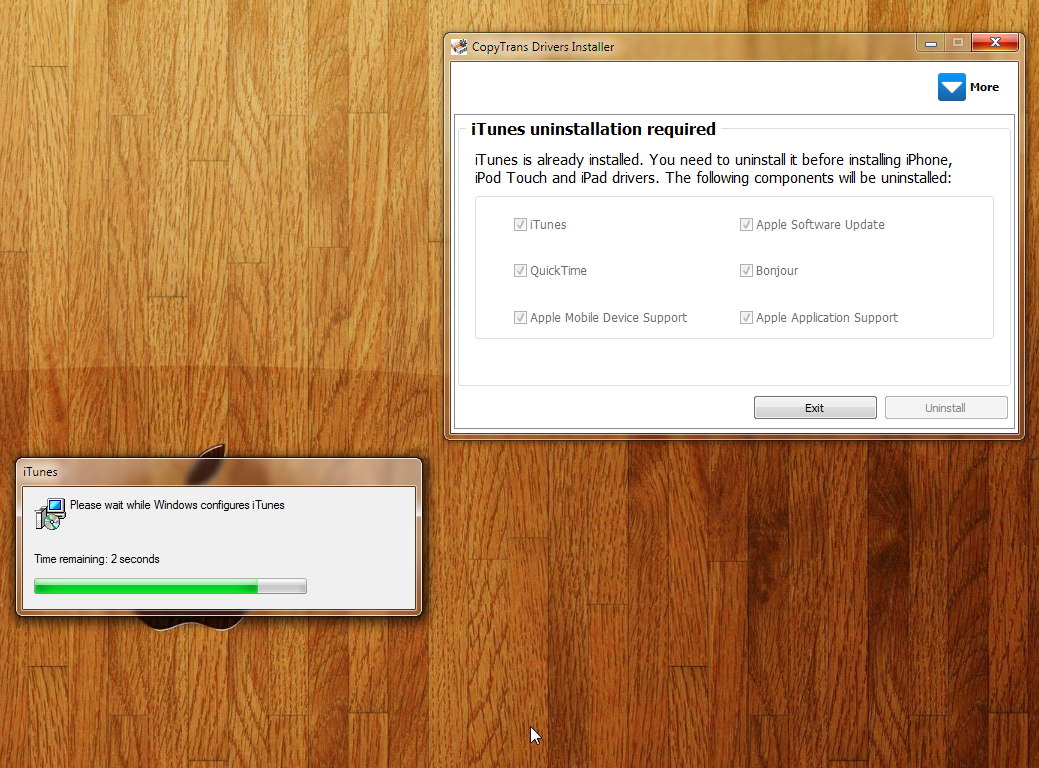Toggle the iTunes checkbox
This screenshot has width=1039, height=768.
tap(520, 225)
